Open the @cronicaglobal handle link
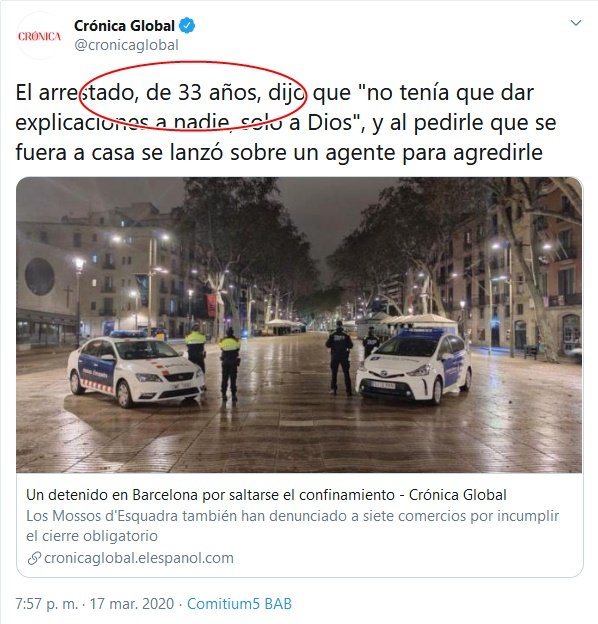 [x=126, y=45]
